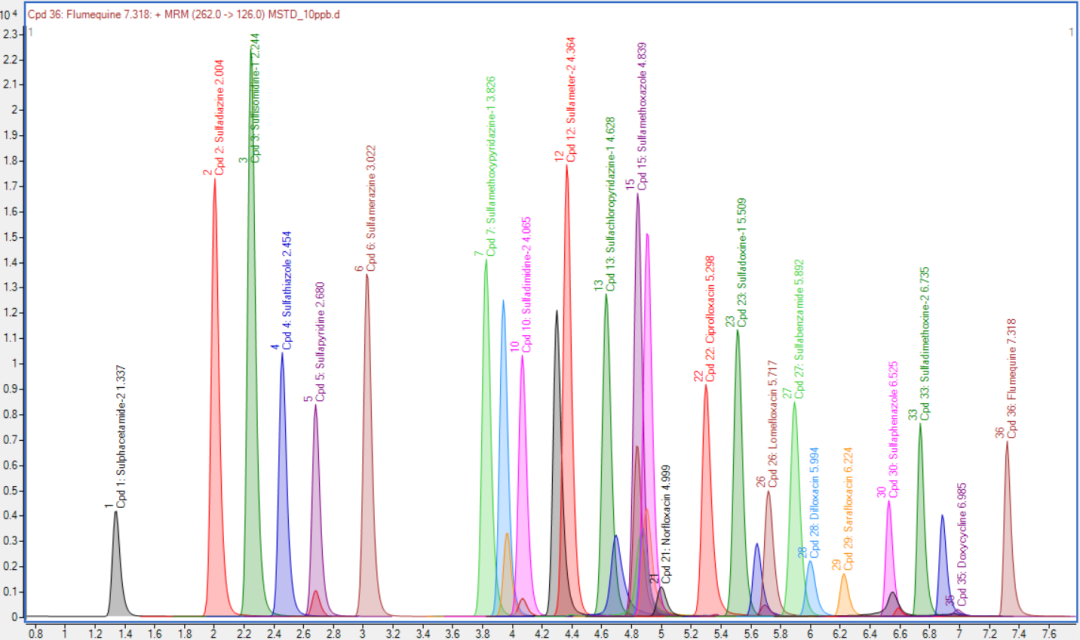Viewport: 1080px width, 640px height.
Task: Click the 2.3 tick on the y-axis
Action: [x=9, y=33]
